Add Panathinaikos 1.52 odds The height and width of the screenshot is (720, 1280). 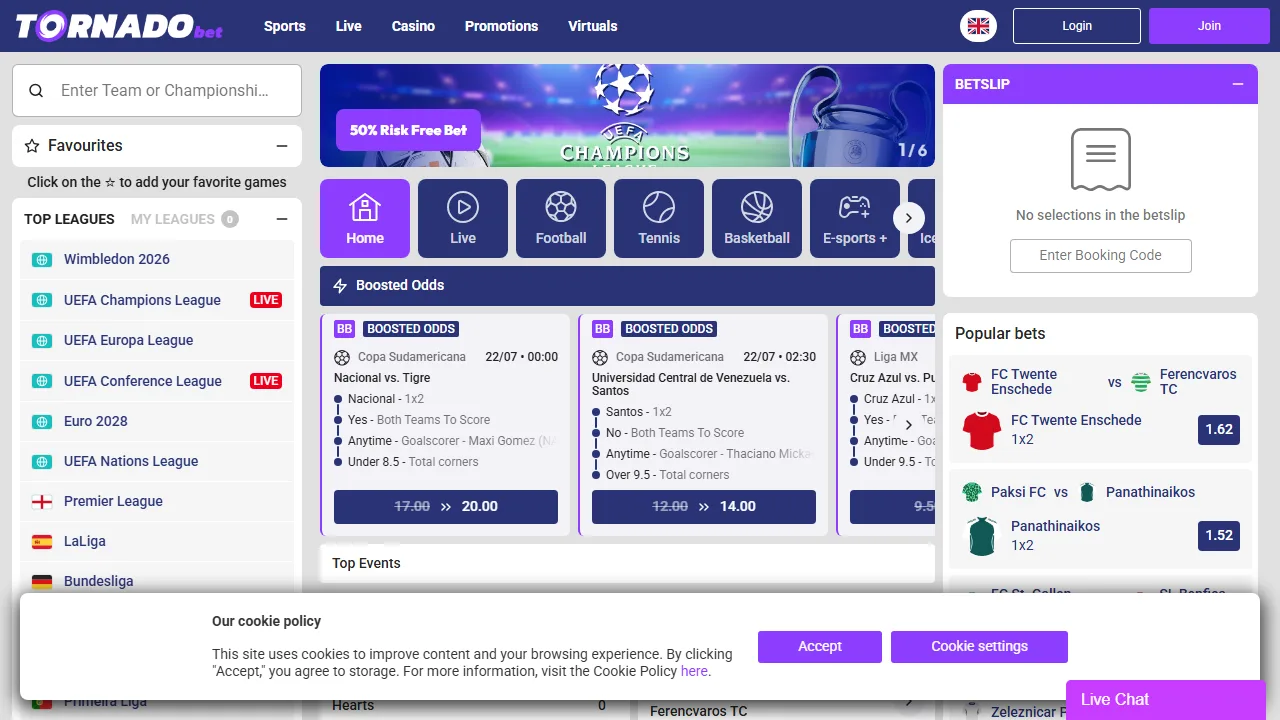(x=1219, y=536)
